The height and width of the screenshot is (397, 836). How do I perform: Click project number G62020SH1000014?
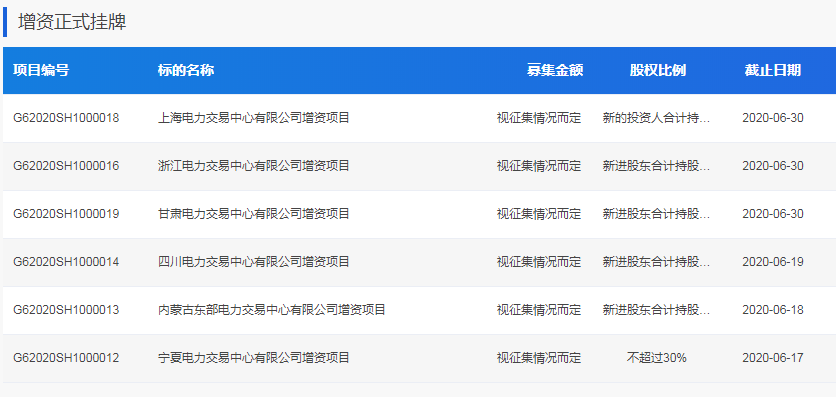pos(66,262)
